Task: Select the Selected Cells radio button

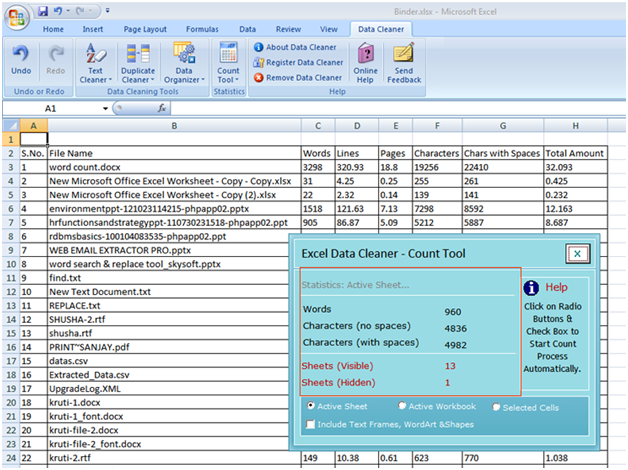Action: tap(496, 407)
